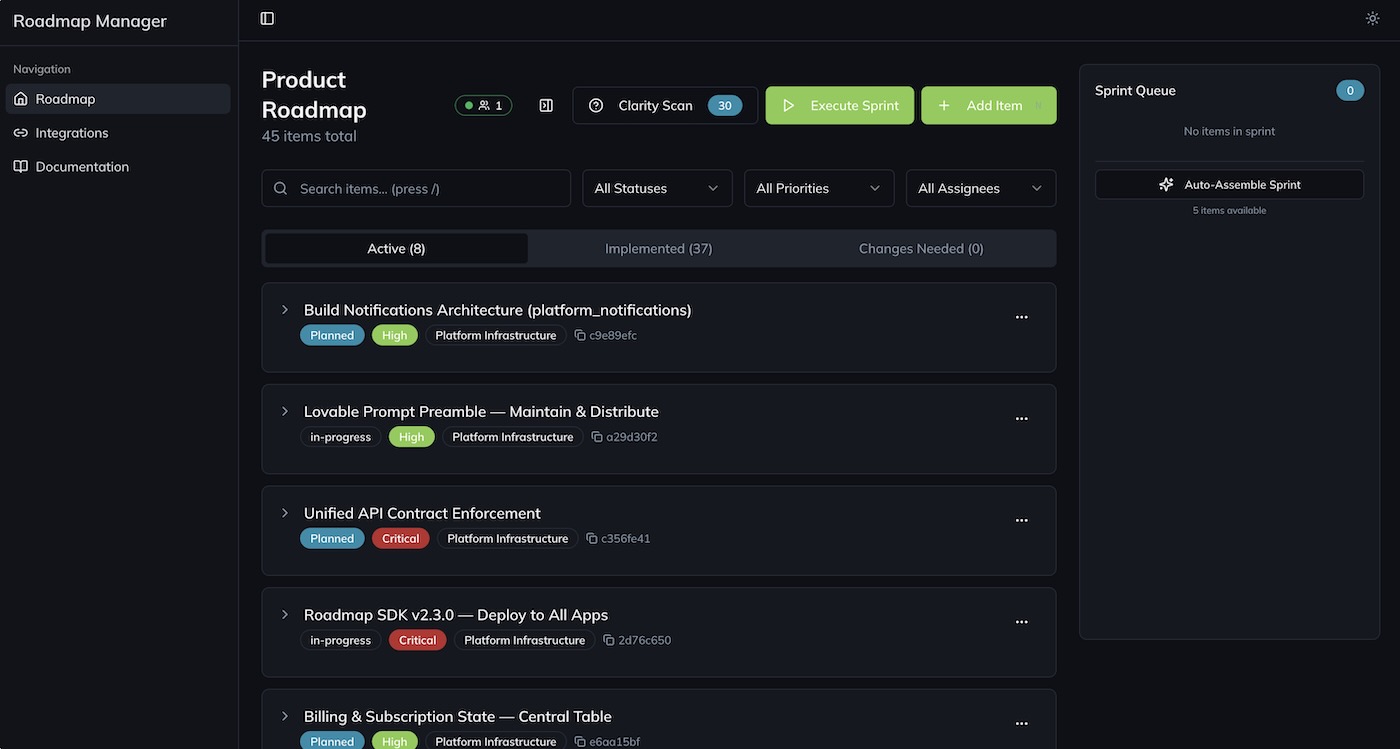Expand Unified API Contract Enforcement item
The height and width of the screenshot is (749, 1400).
tap(285, 513)
